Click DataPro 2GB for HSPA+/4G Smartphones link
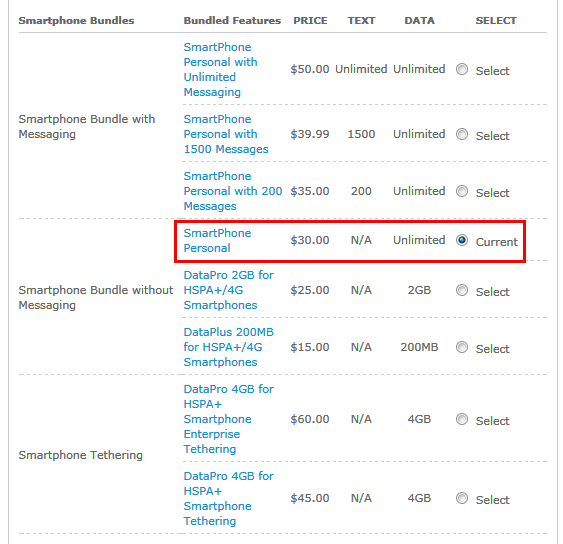Viewport: 563px width, 544px height. click(x=229, y=290)
